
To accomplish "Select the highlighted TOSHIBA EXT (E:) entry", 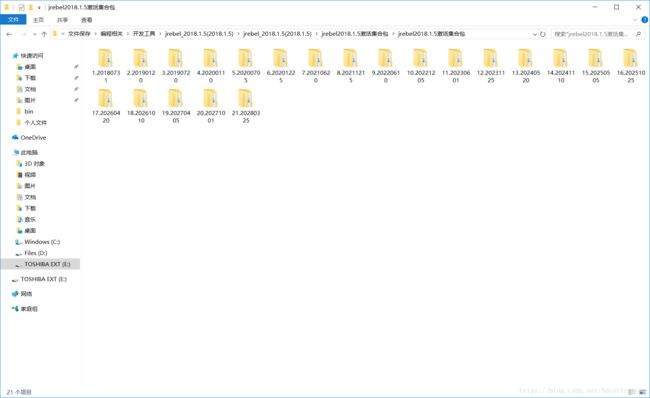I will tap(41, 264).
